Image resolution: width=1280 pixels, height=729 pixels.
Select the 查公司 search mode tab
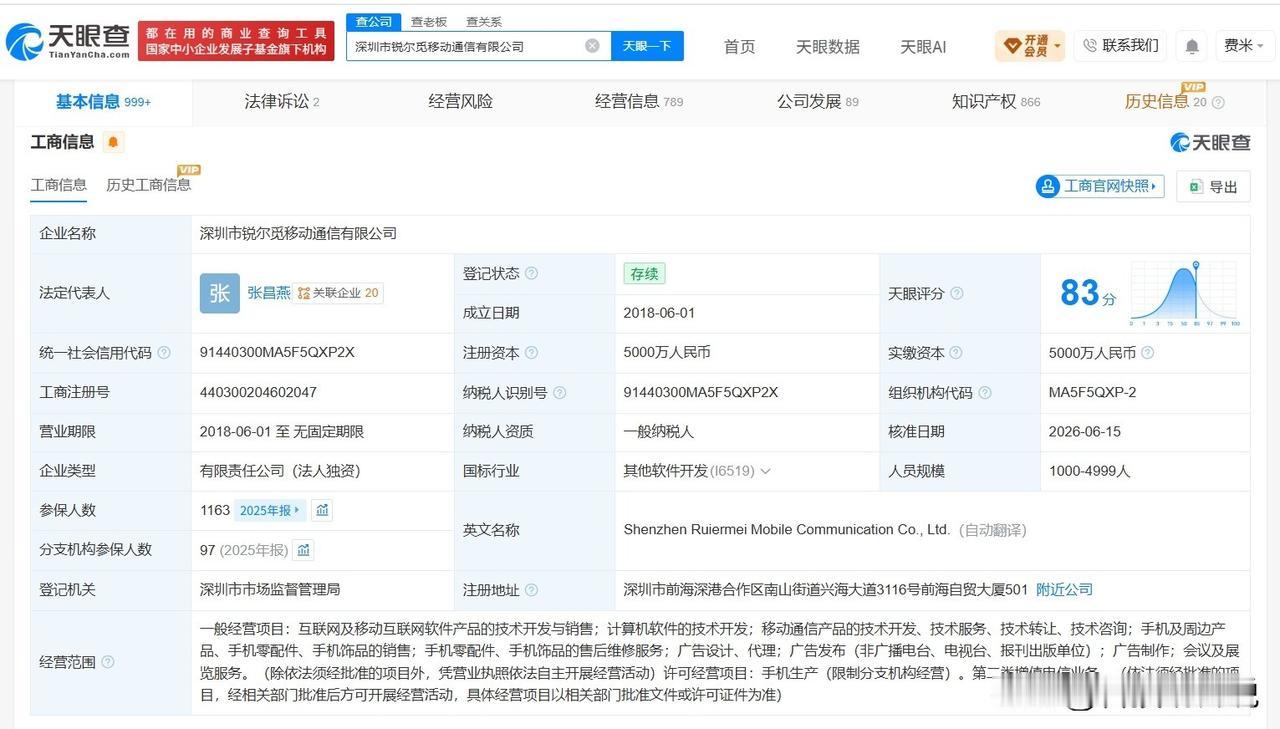374,21
